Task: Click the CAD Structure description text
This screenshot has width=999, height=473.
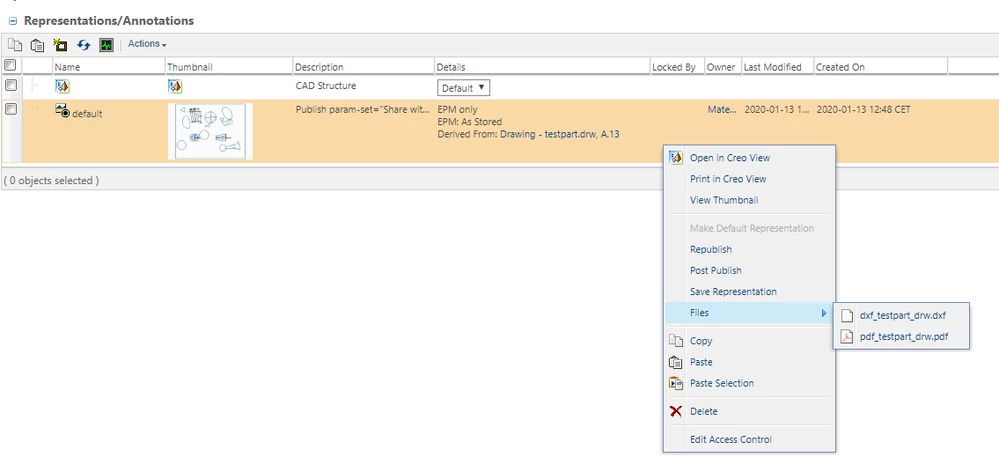Action: [x=326, y=85]
